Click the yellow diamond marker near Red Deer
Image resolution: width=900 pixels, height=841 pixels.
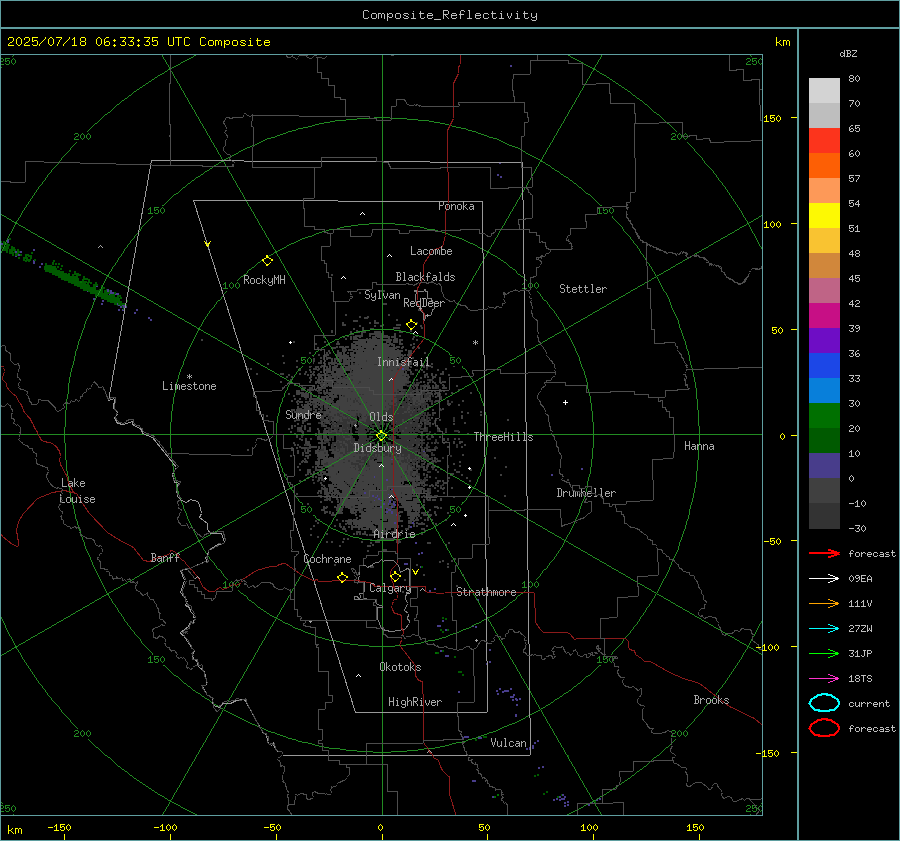[412, 325]
